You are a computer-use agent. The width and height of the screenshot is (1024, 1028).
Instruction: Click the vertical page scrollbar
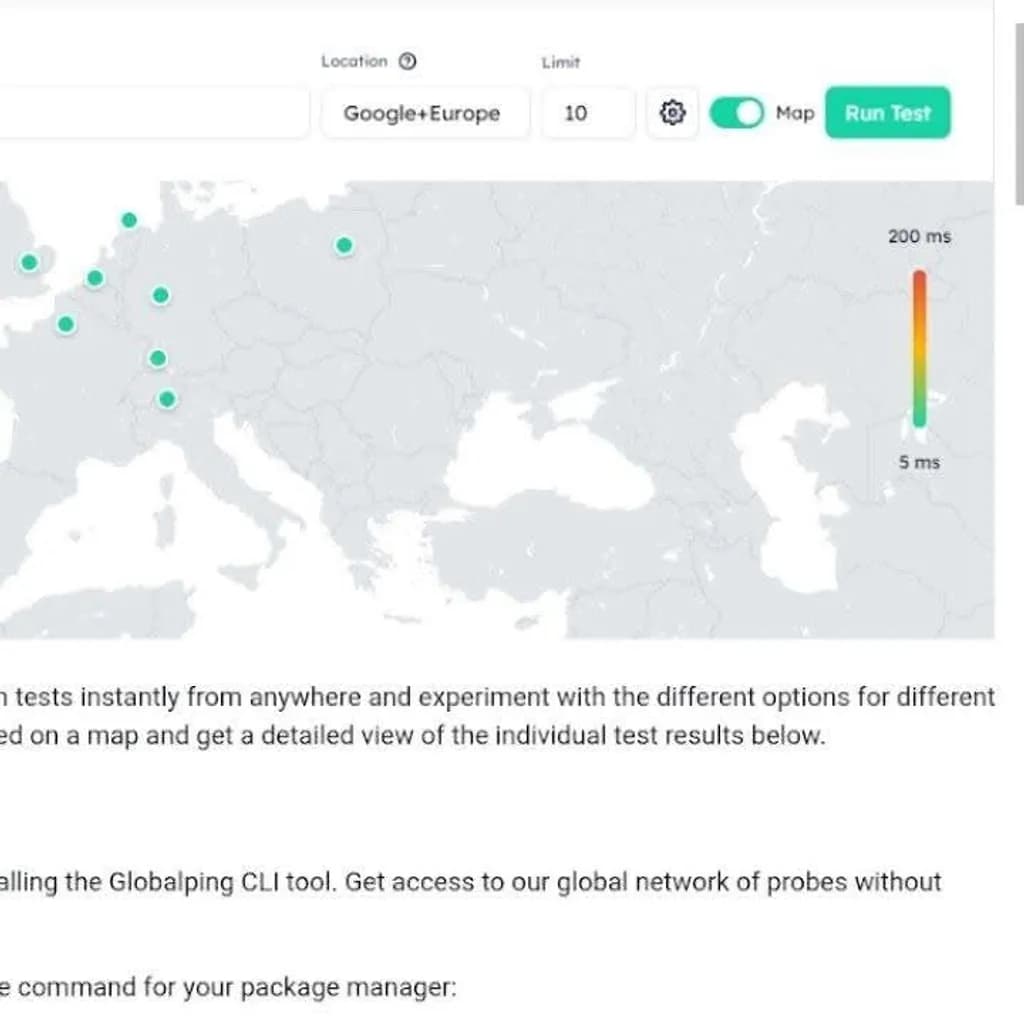pyautogui.click(x=1019, y=114)
